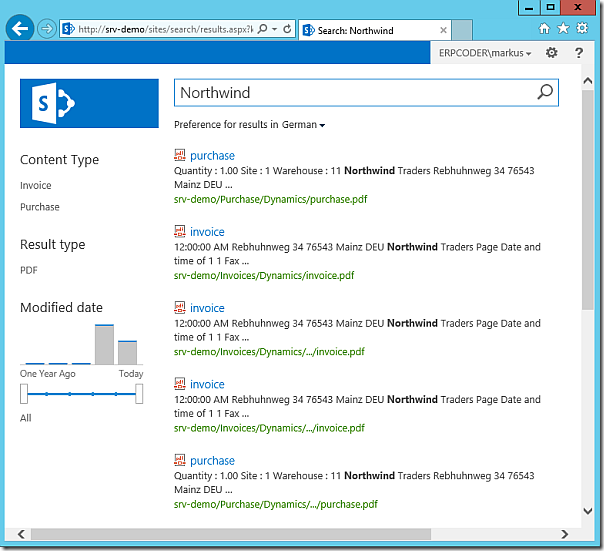Click the search box magnifier button
604x551 pixels.
tap(545, 92)
